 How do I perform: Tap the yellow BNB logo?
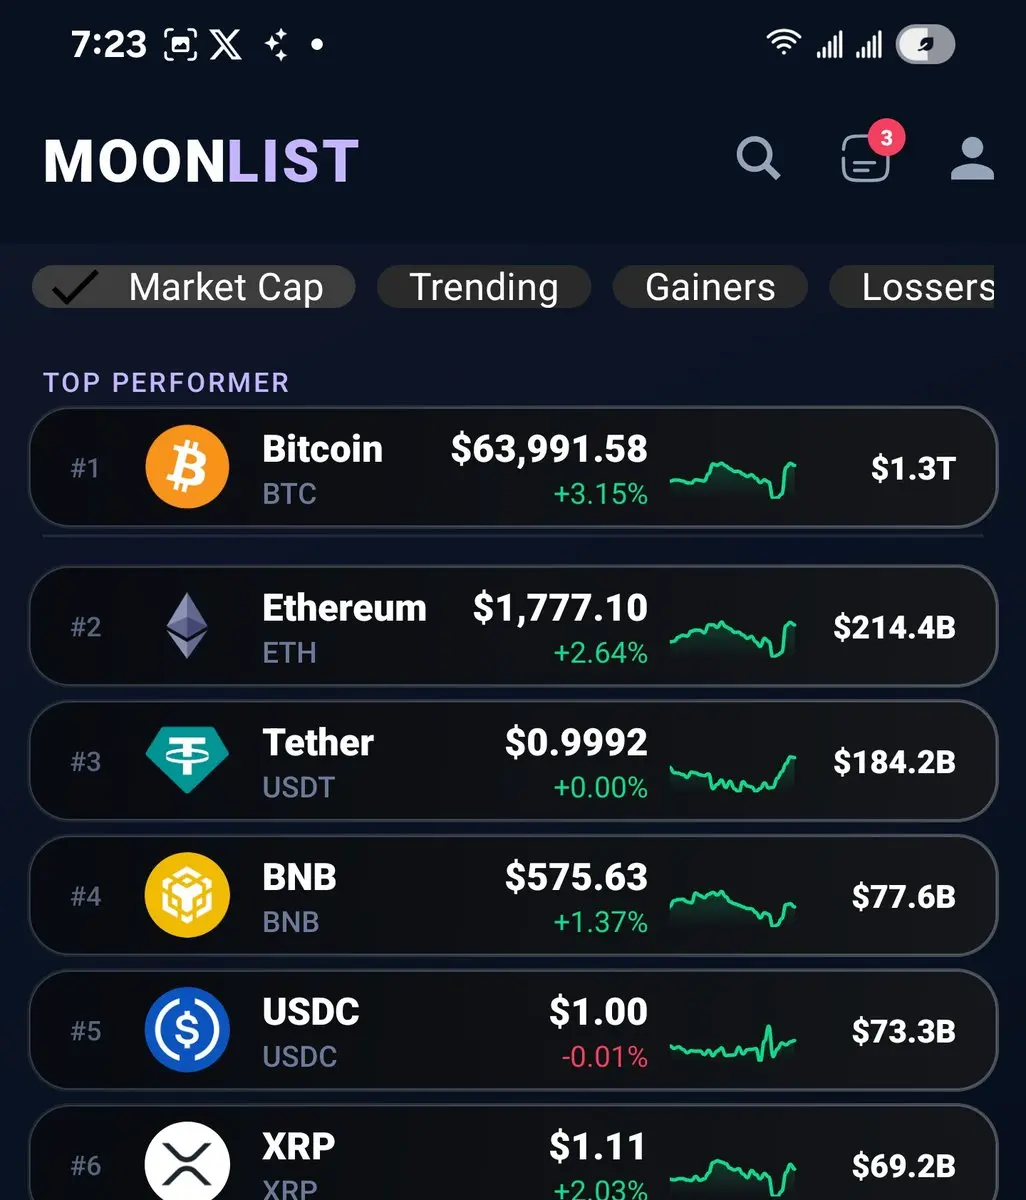(187, 895)
